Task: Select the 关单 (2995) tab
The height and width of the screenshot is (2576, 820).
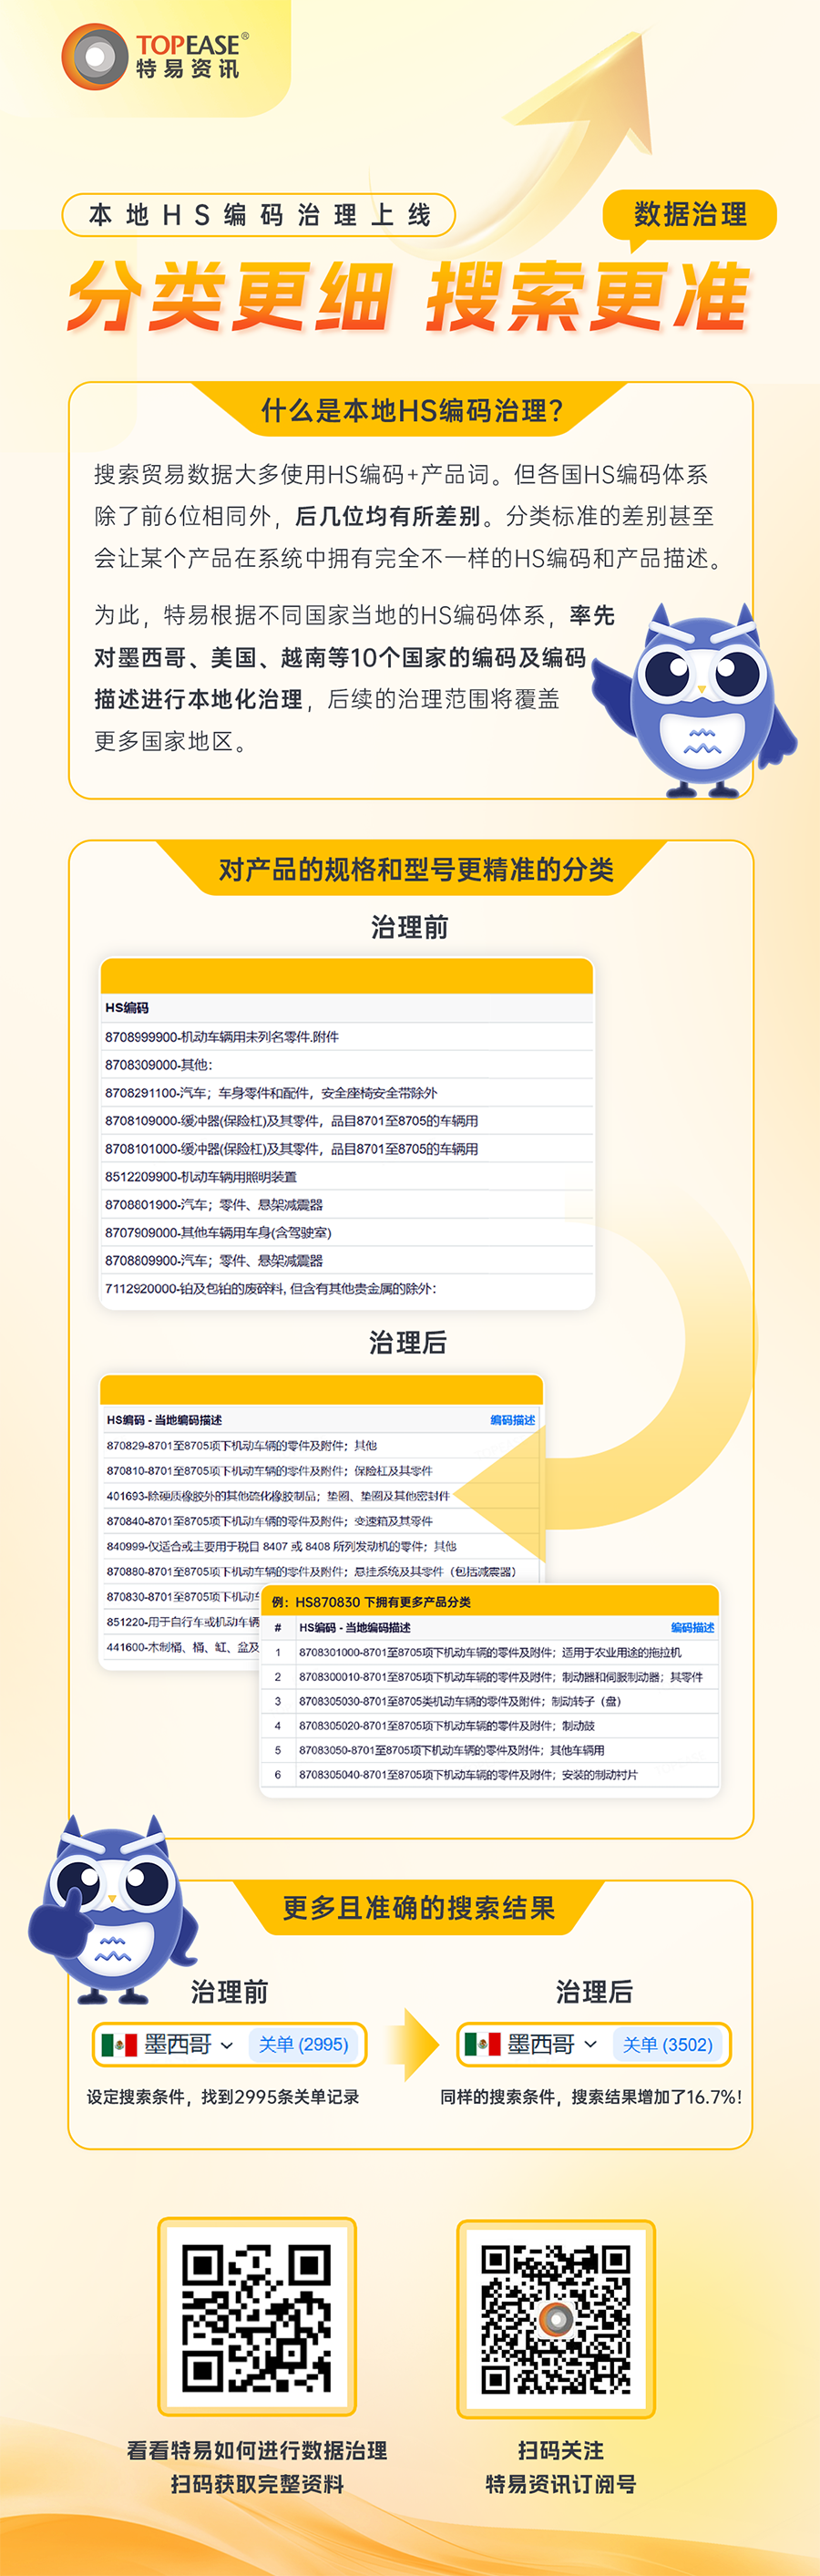Action: 303,2045
